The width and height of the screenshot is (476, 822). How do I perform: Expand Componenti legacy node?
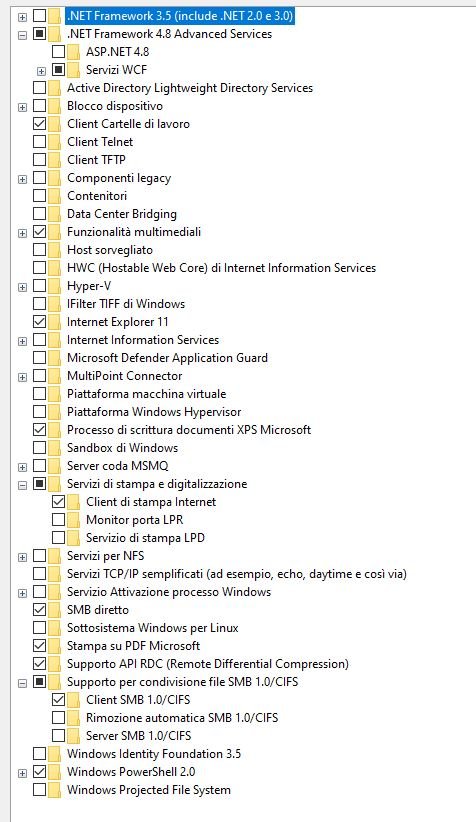click(22, 179)
